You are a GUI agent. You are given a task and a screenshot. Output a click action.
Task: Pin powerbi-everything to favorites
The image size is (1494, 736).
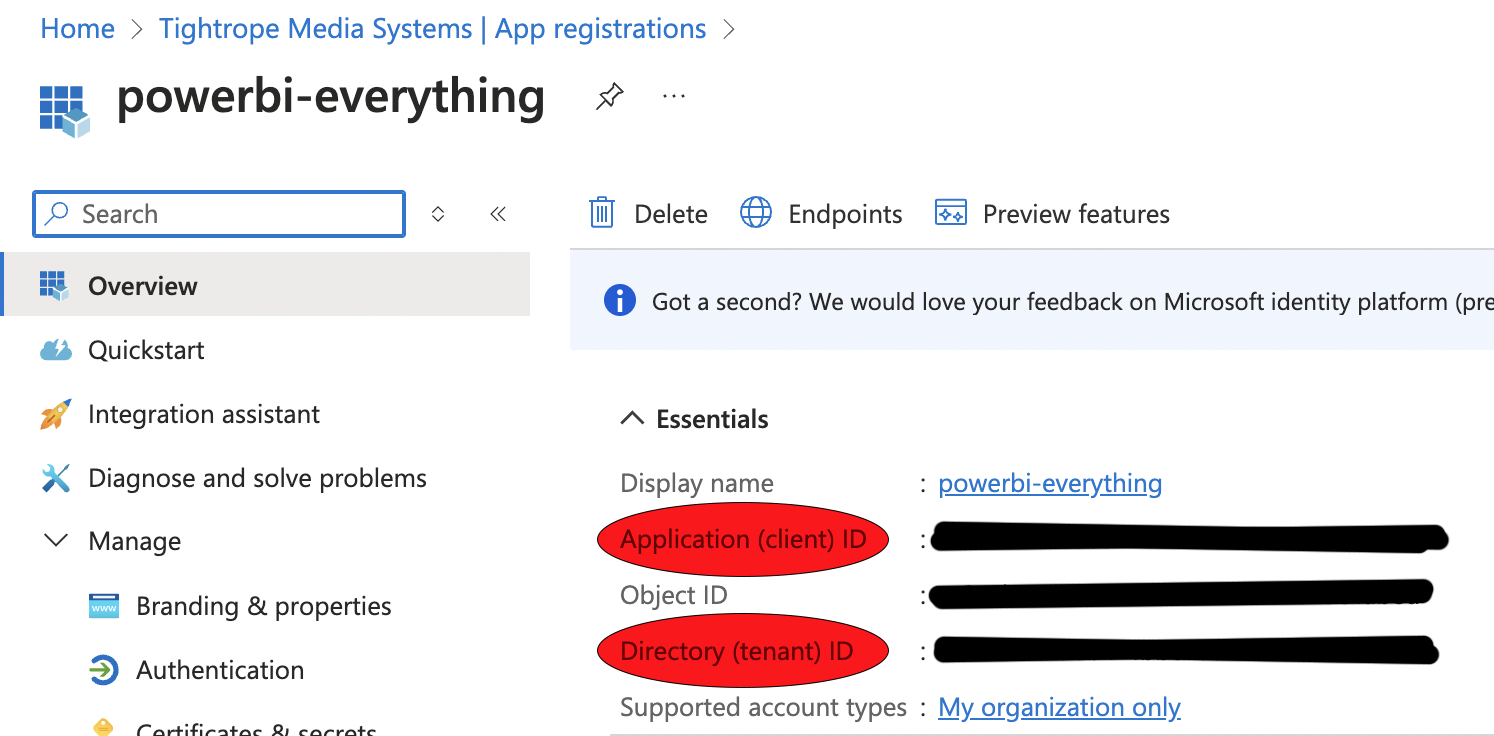[x=609, y=97]
